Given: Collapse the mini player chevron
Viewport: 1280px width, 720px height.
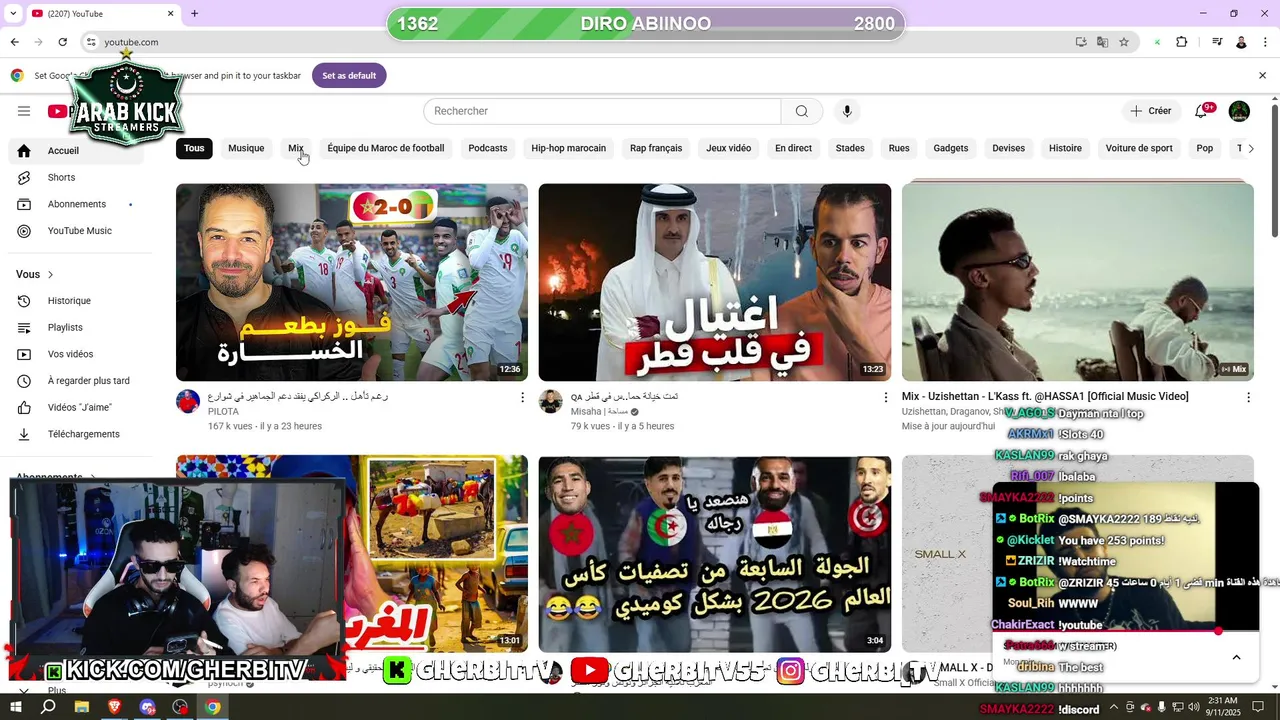Looking at the screenshot, I should (1236, 657).
